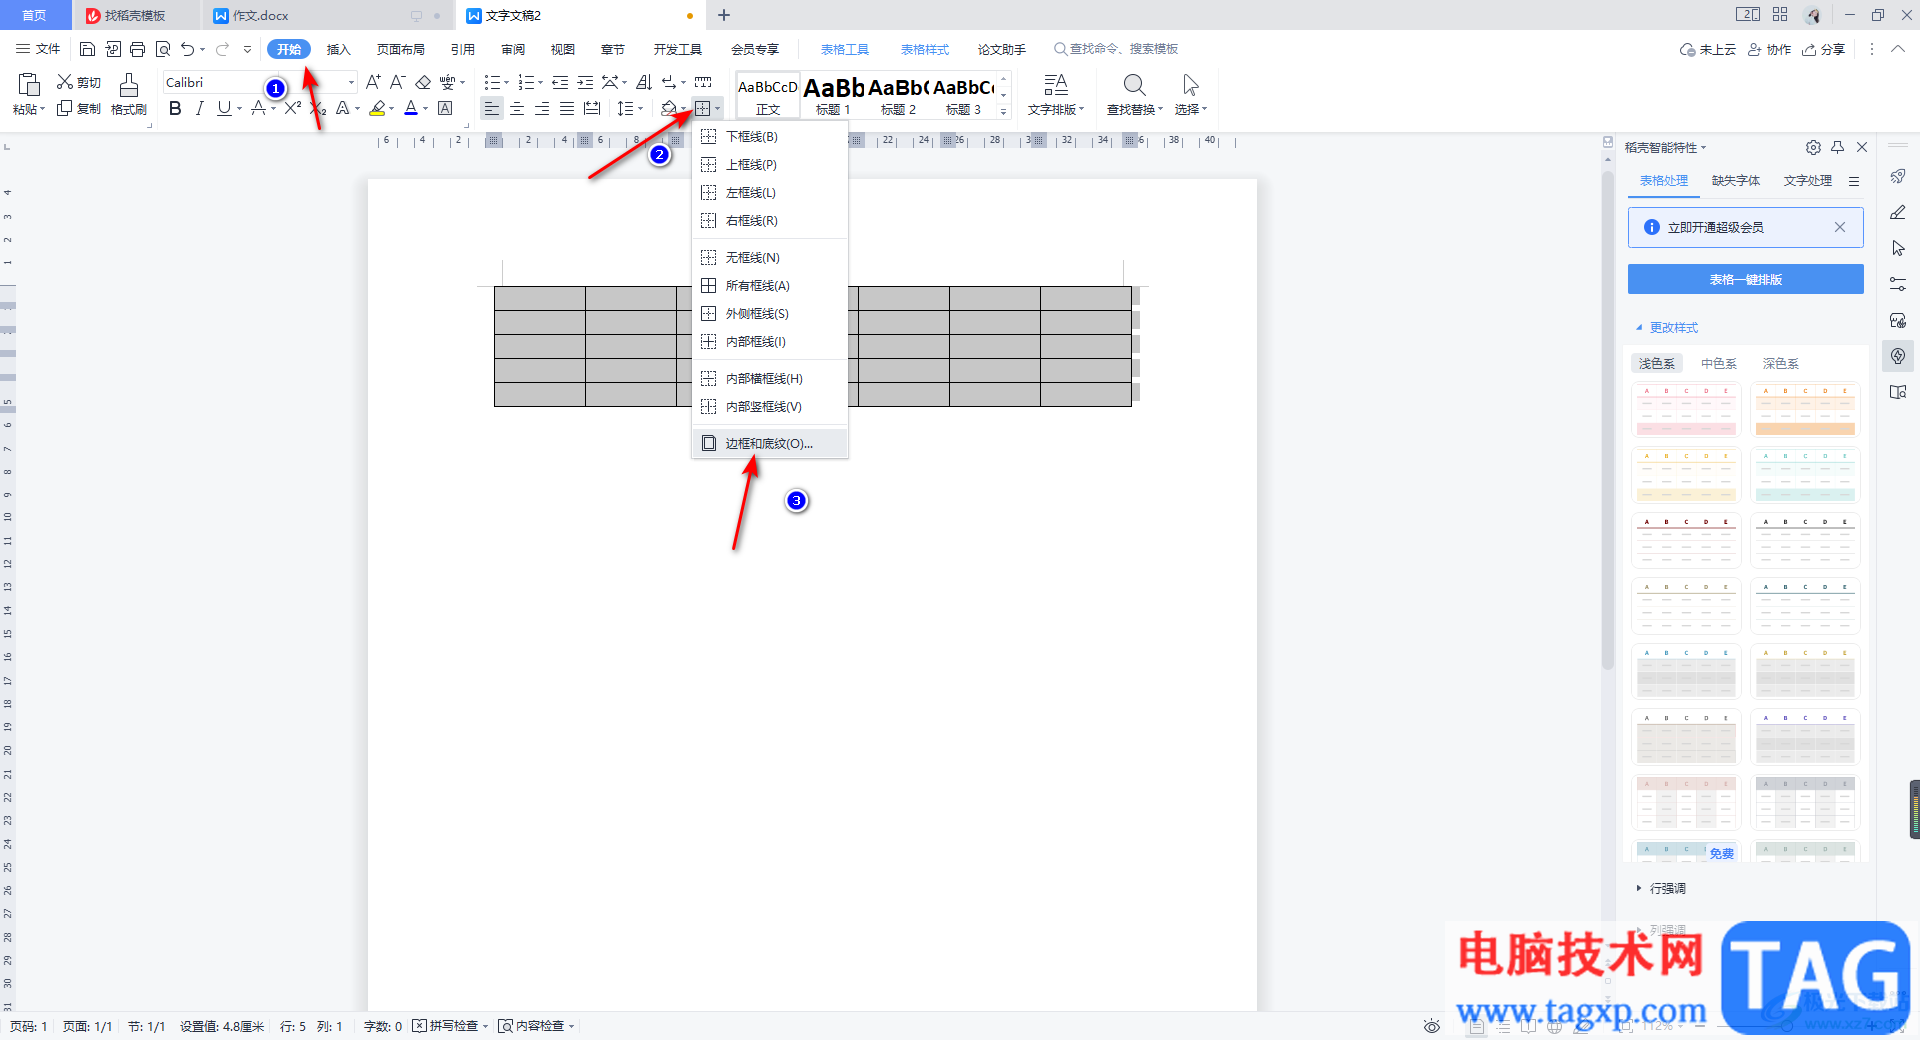Click the Redo arrow icon
The height and width of the screenshot is (1040, 1920).
(x=222, y=49)
